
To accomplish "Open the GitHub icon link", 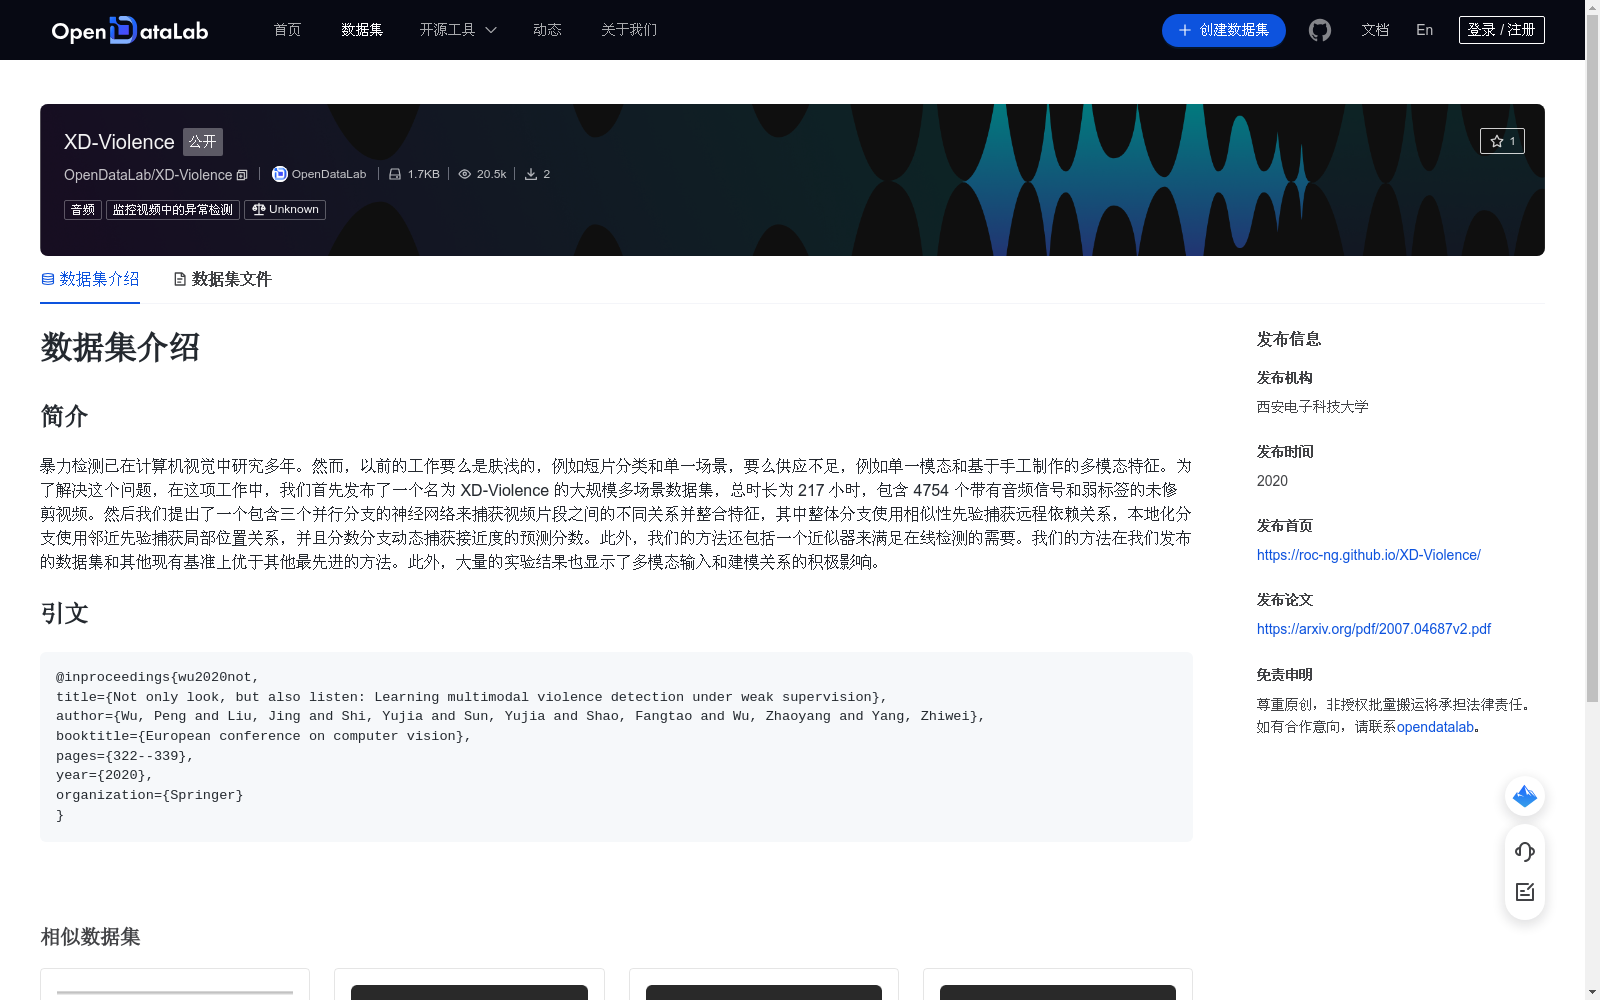I will 1320,30.
